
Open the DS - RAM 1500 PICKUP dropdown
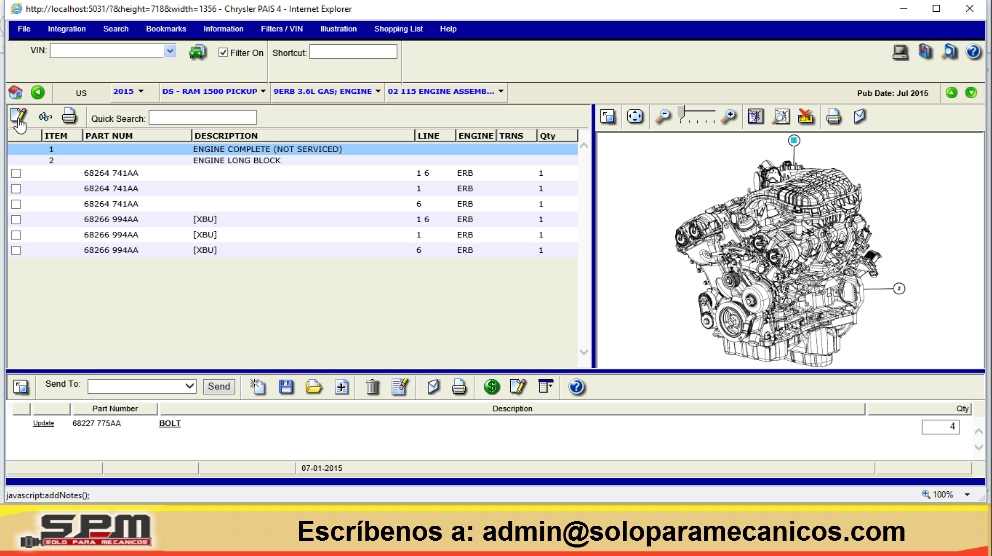click(214, 92)
